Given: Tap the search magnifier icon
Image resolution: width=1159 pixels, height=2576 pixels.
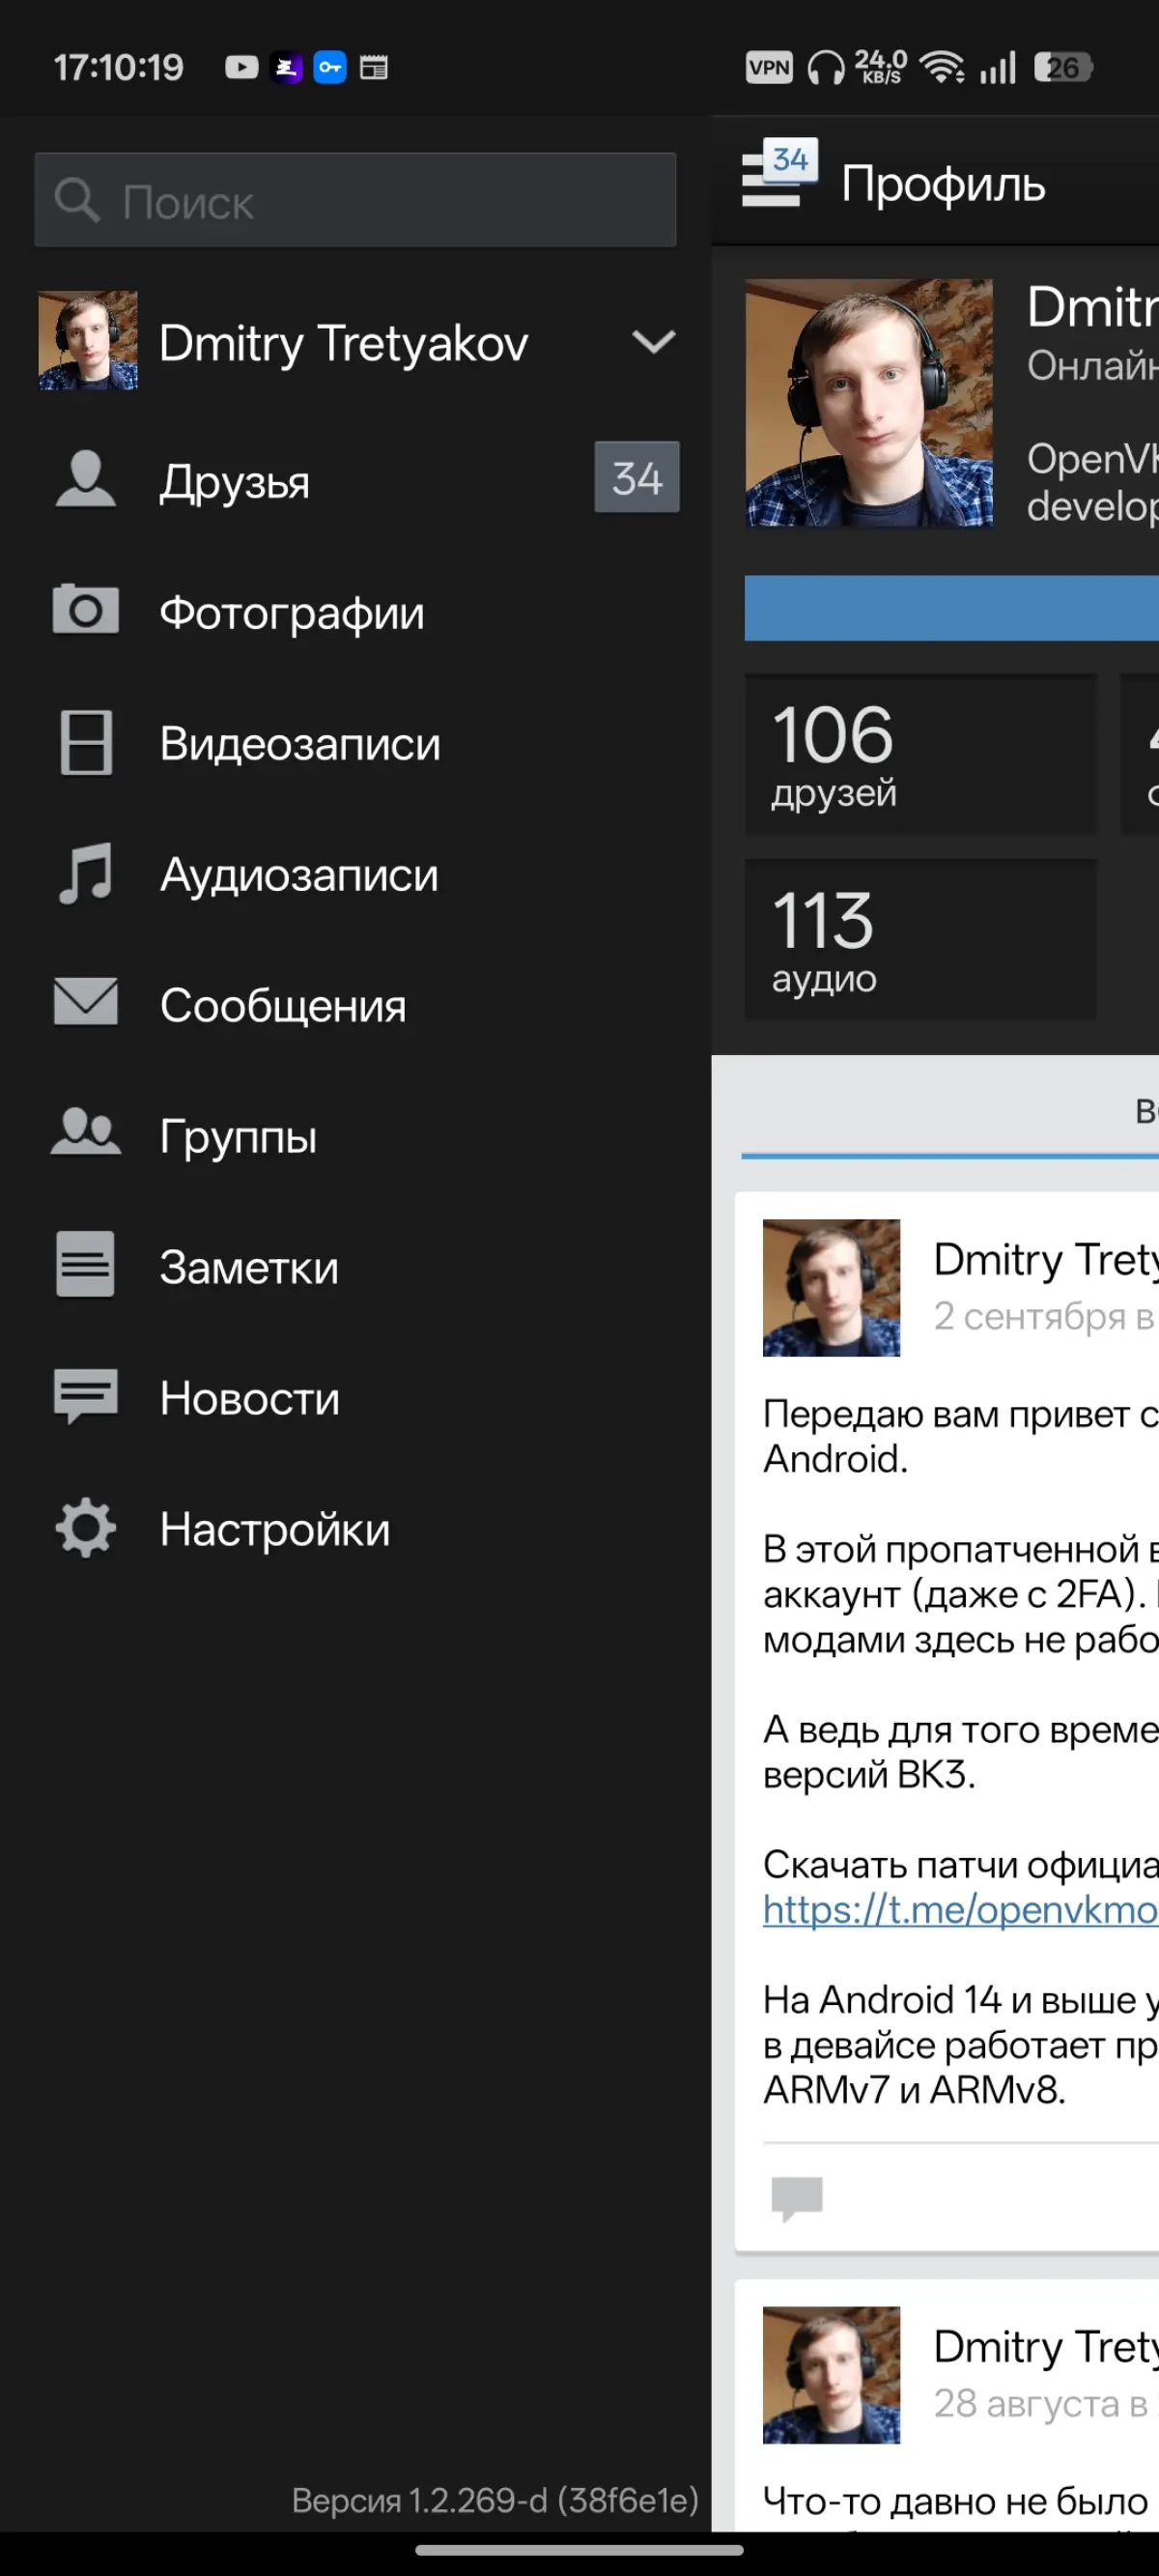Looking at the screenshot, I should pos(77,200).
